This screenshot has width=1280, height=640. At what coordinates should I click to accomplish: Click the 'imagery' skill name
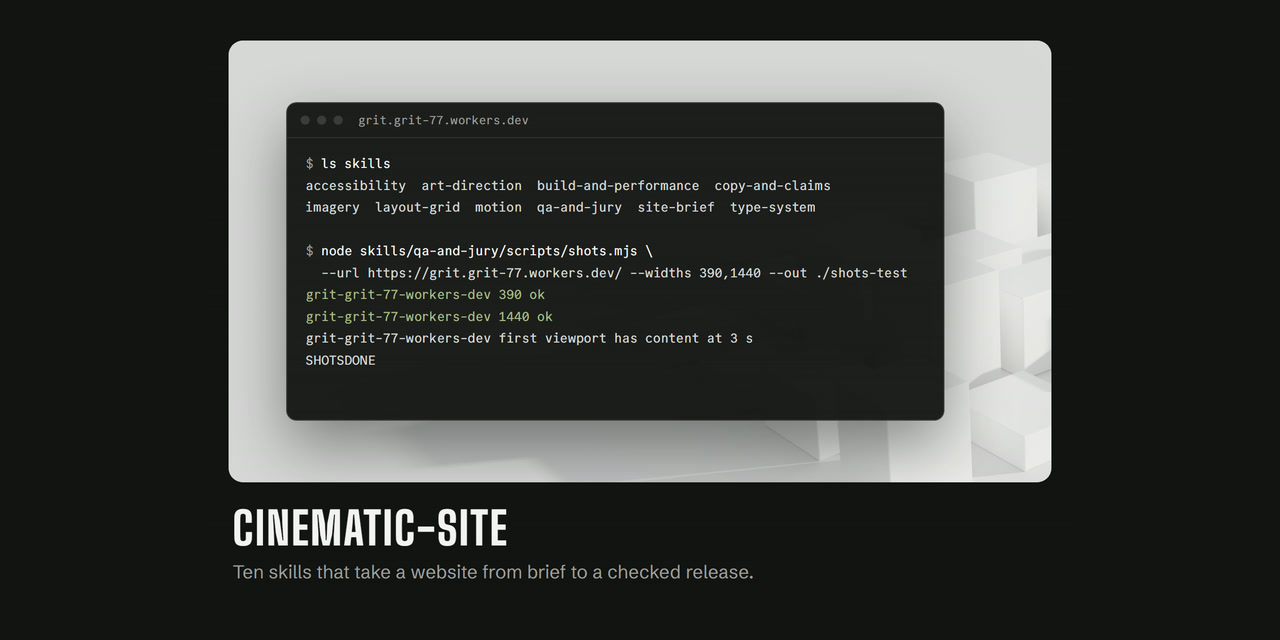point(332,208)
